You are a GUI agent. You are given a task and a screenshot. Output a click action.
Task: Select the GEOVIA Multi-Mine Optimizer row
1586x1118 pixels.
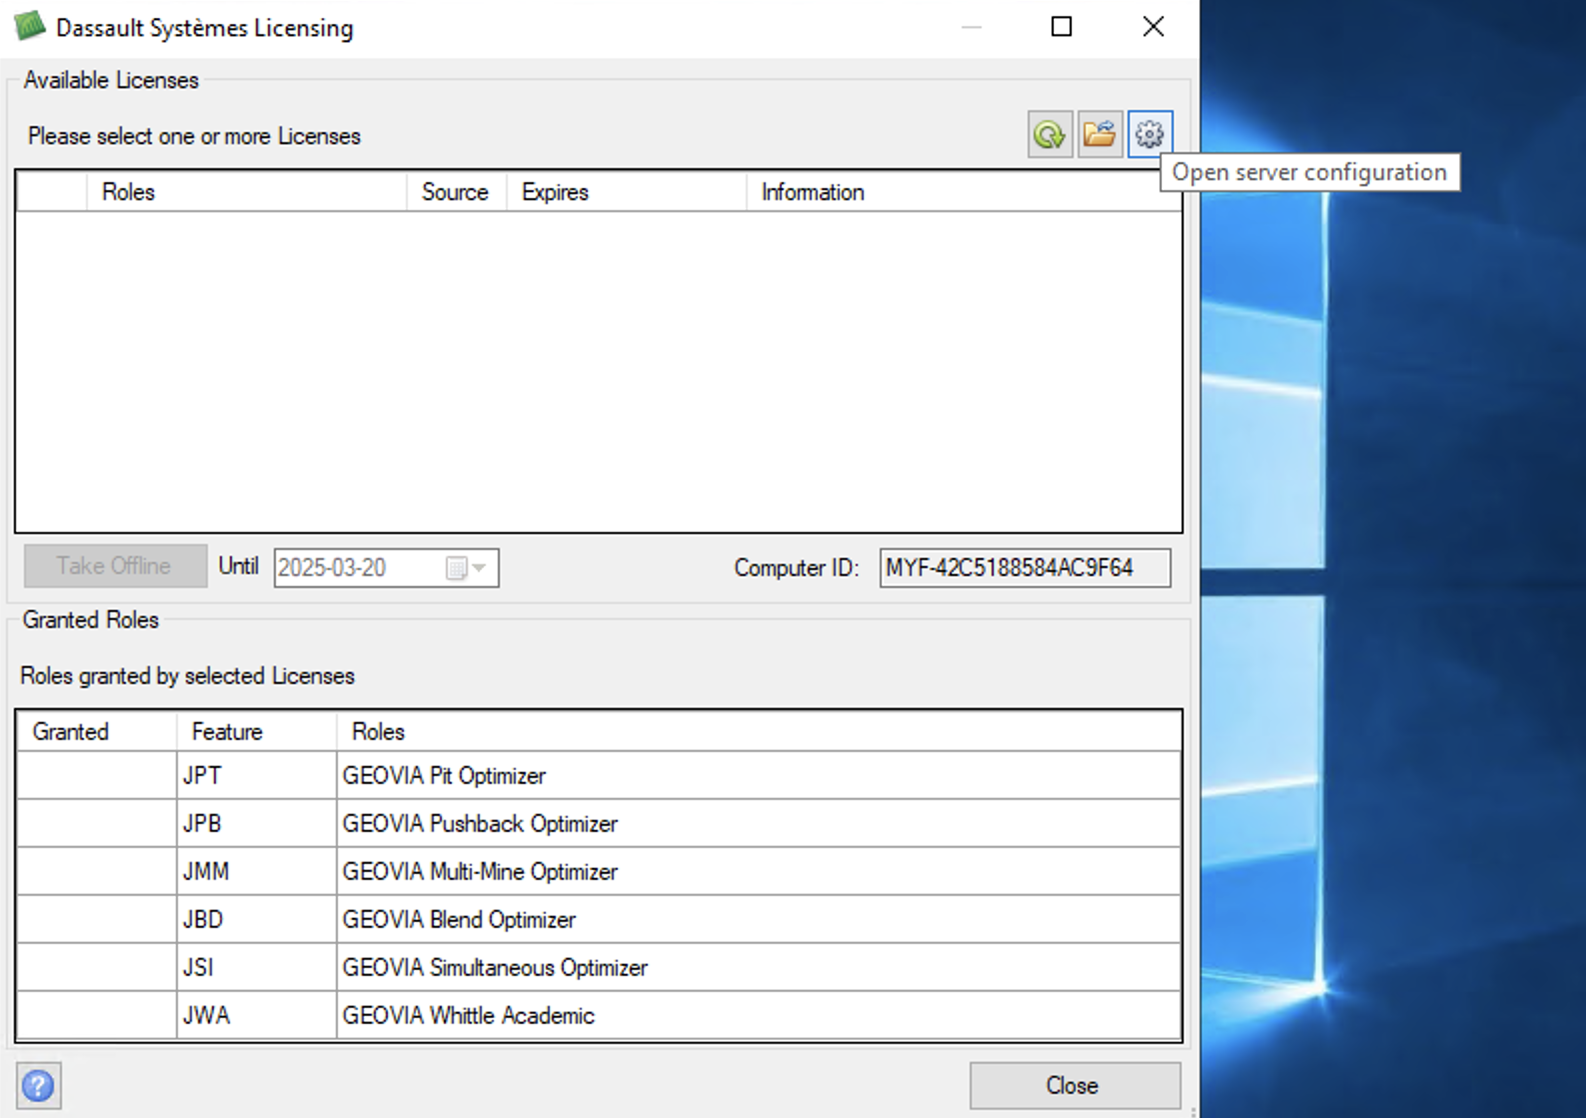(x=599, y=871)
